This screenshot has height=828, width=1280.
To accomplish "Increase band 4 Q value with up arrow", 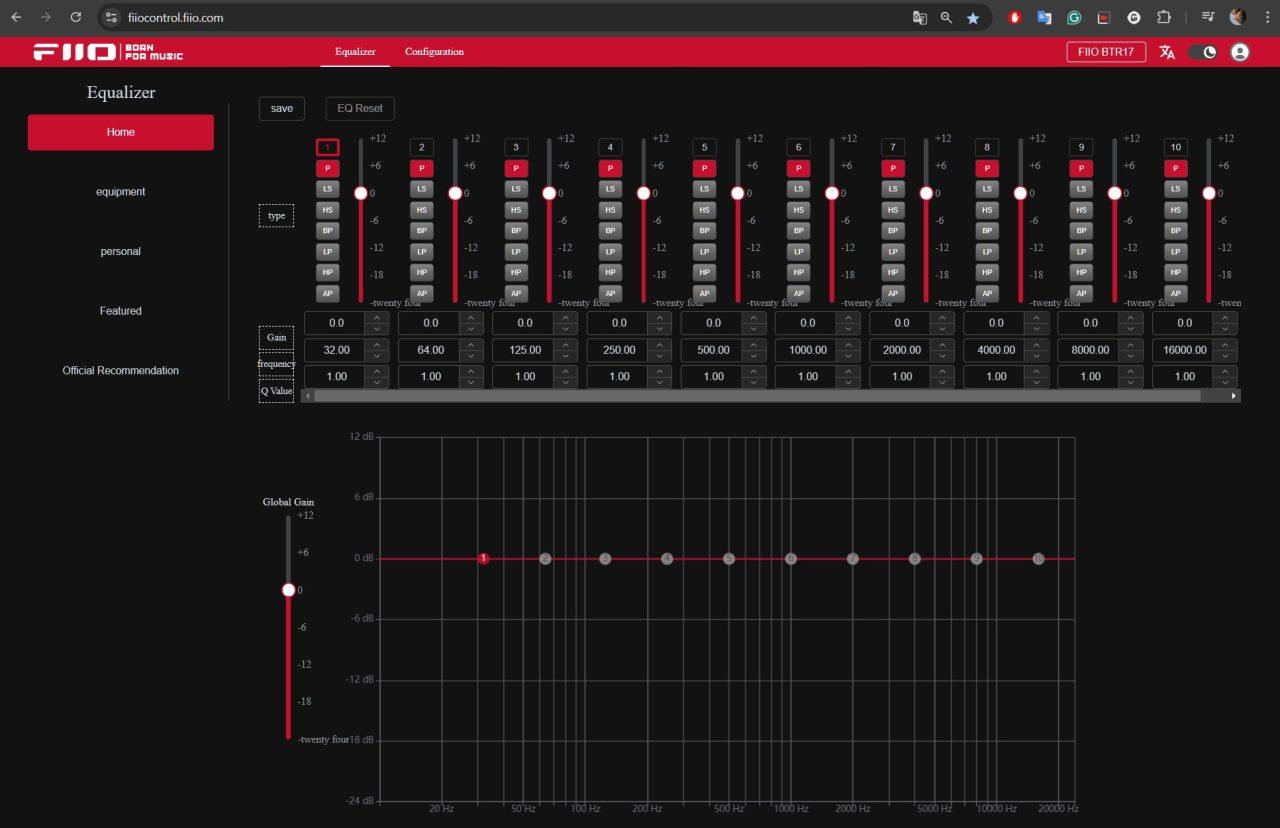I will (658, 372).
